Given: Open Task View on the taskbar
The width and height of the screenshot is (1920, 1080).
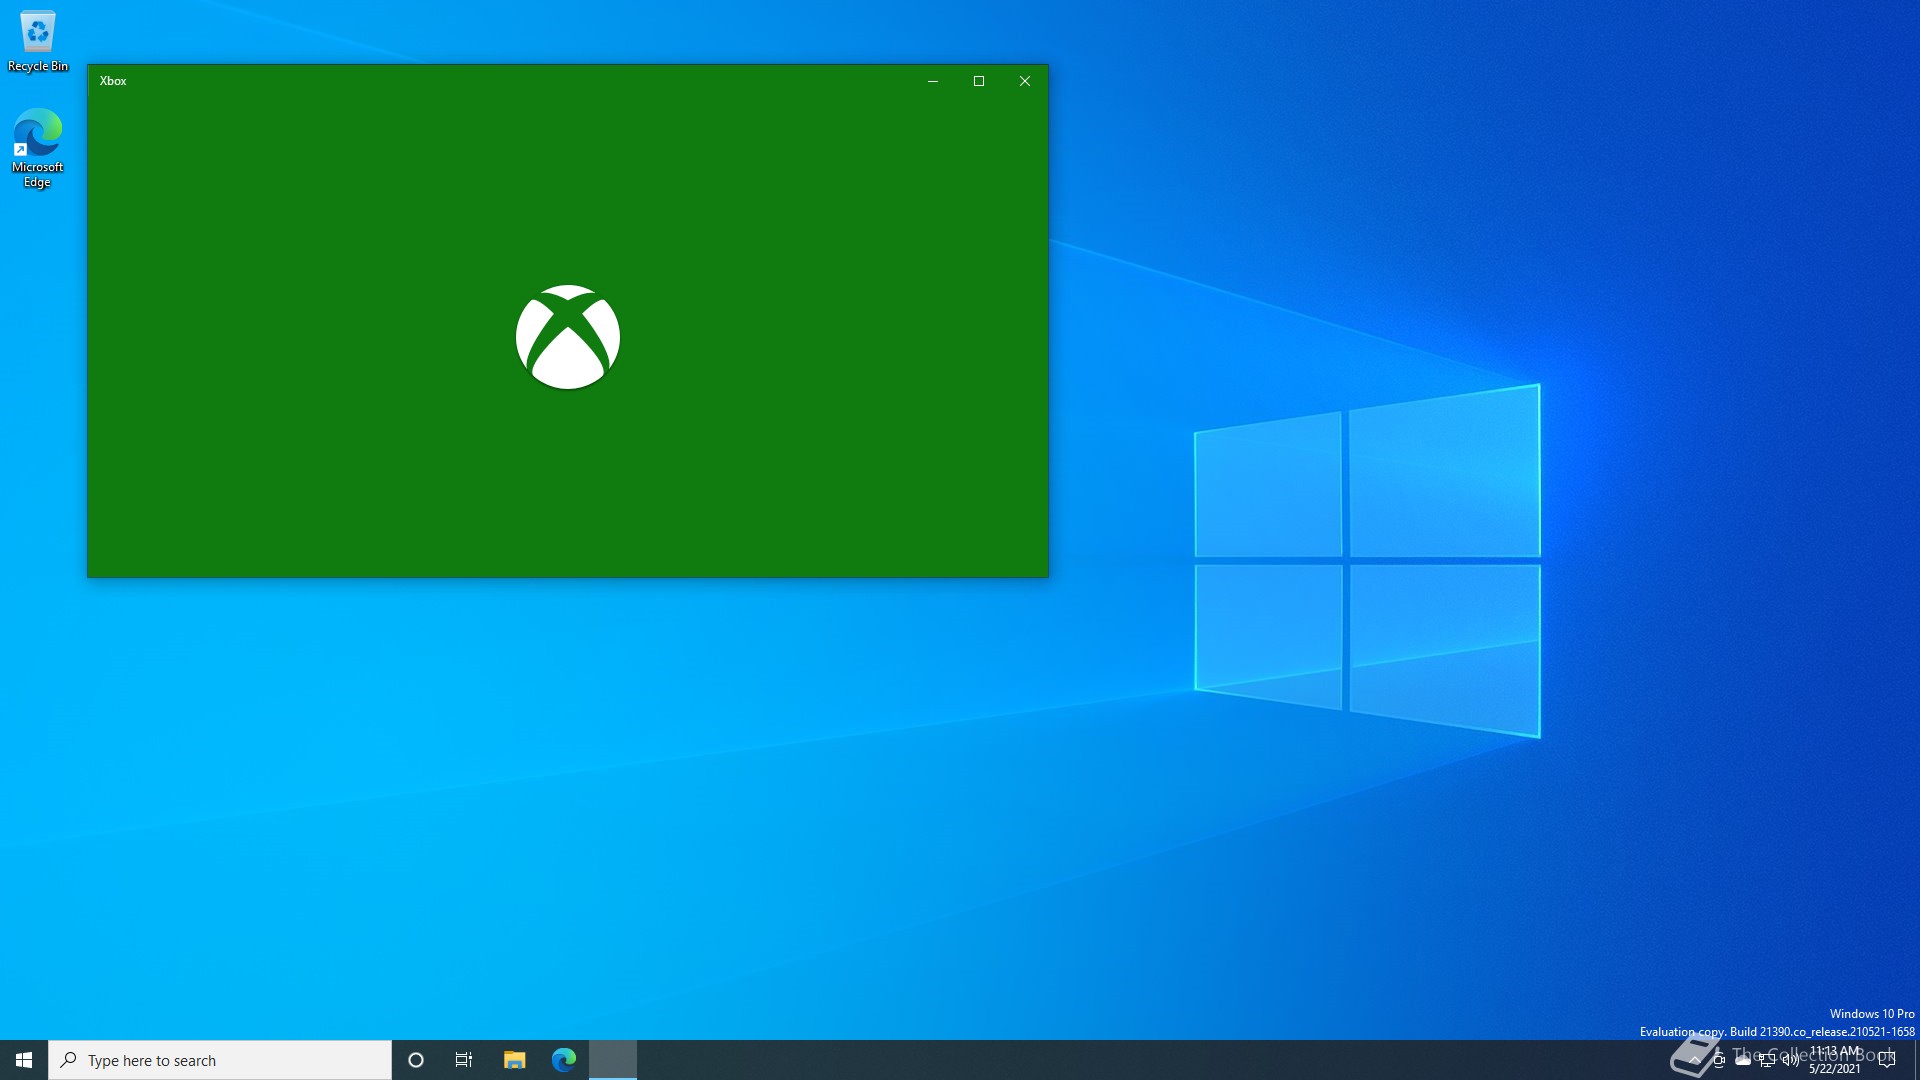Looking at the screenshot, I should pyautogui.click(x=464, y=1060).
